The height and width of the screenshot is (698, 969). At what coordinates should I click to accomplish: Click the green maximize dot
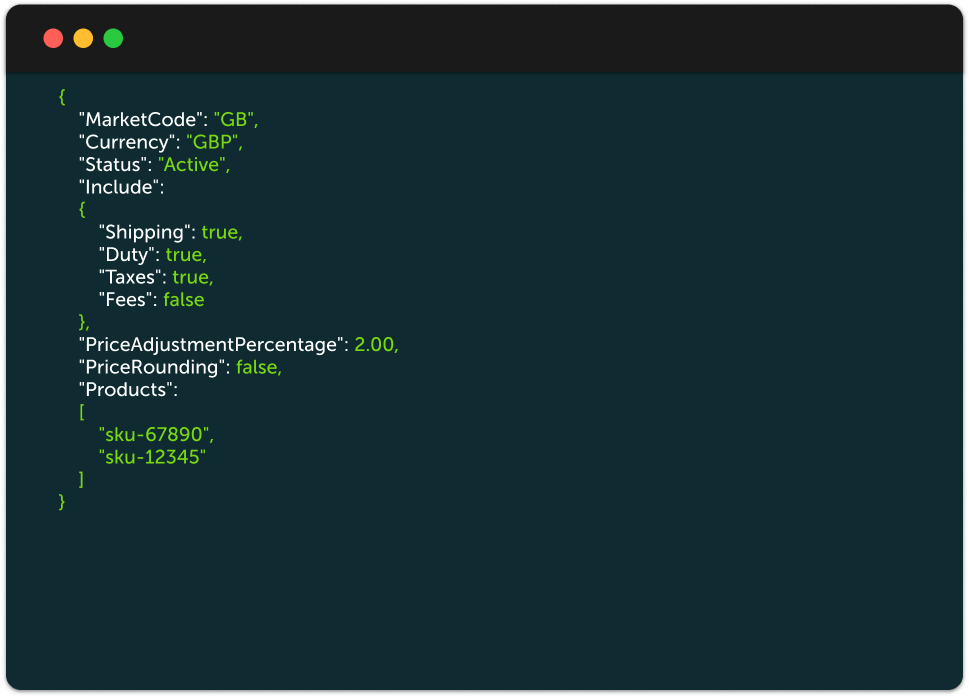[113, 39]
